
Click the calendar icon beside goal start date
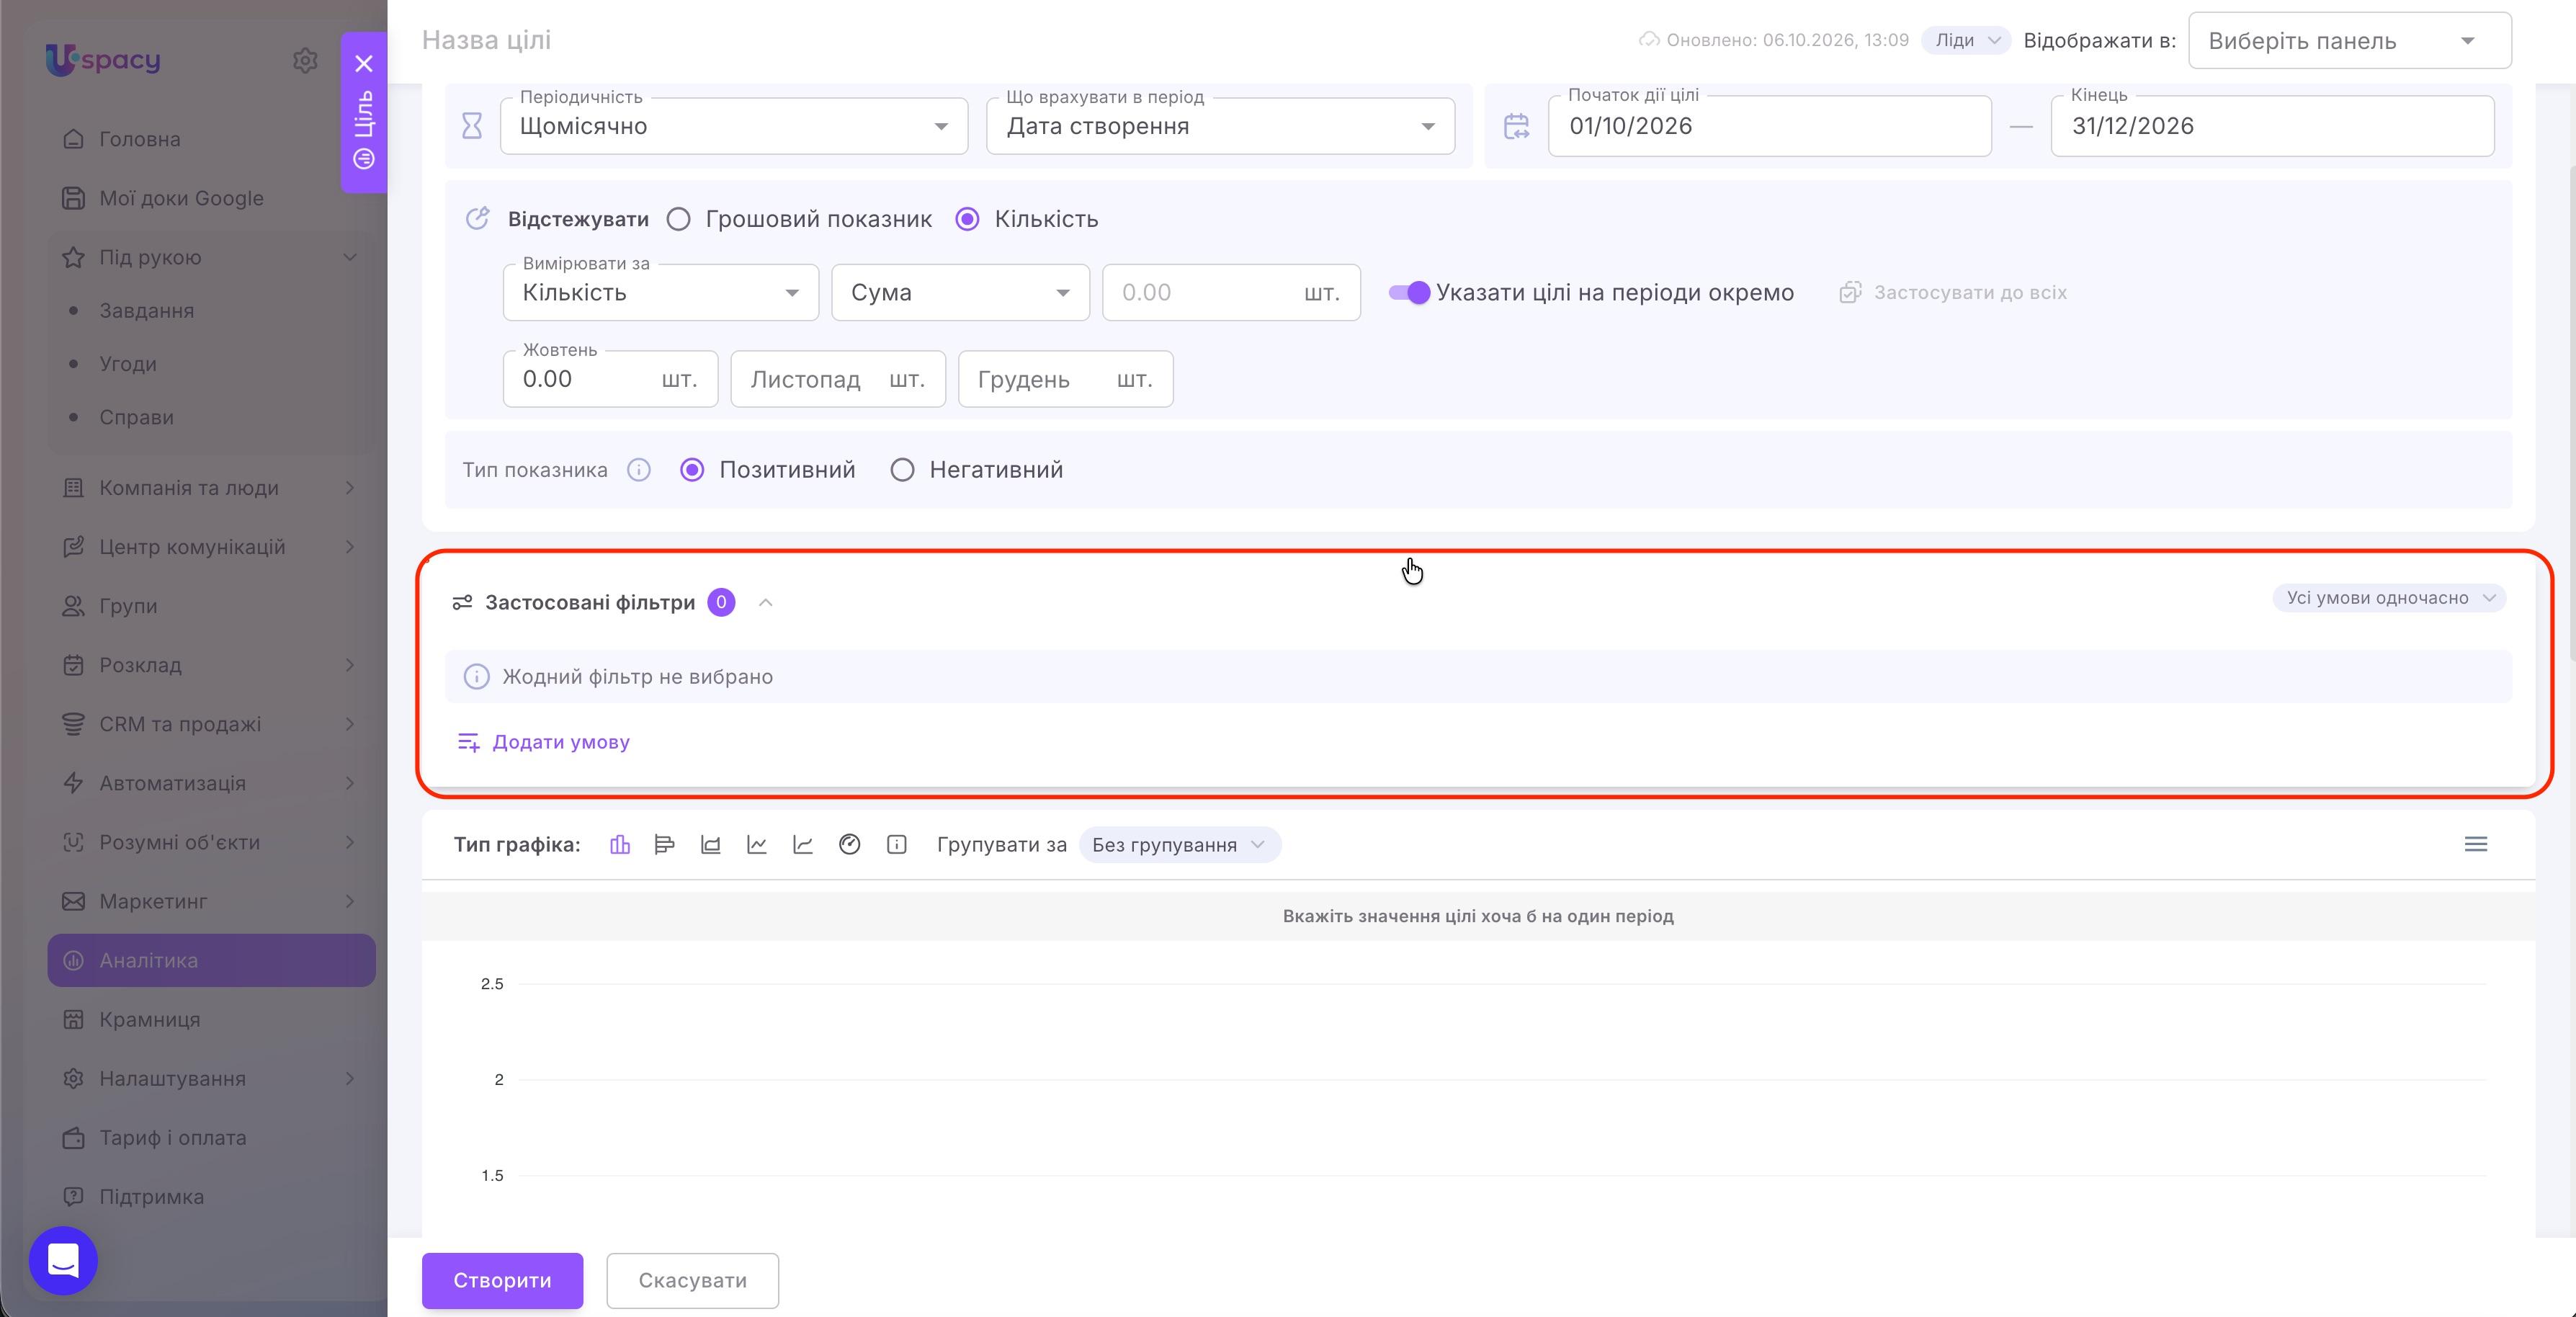1516,126
